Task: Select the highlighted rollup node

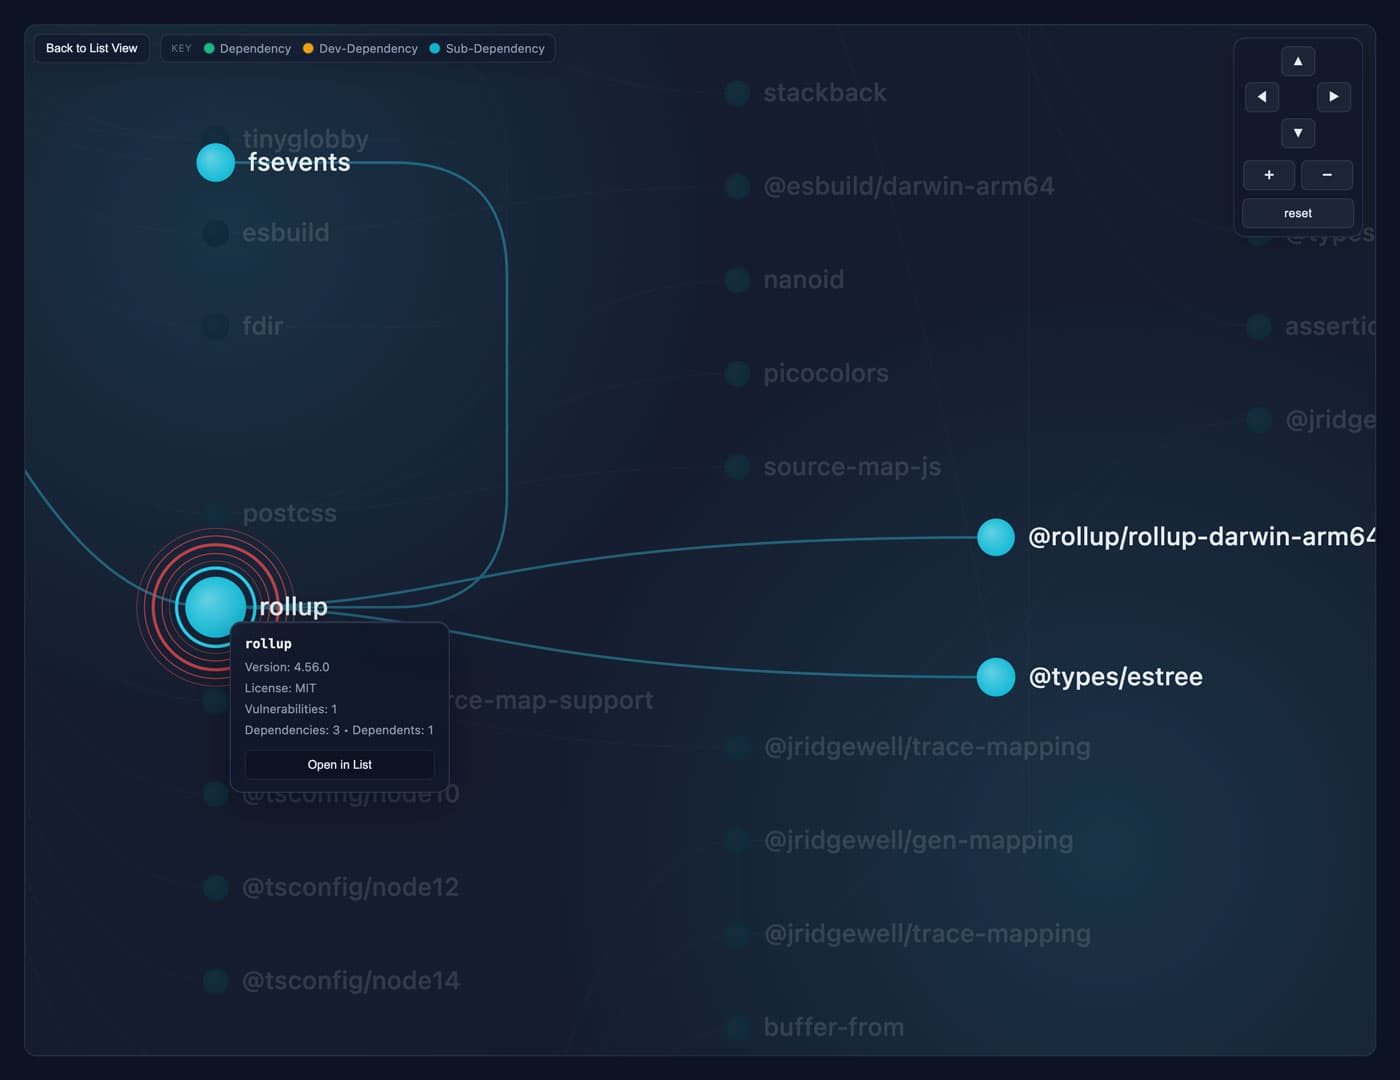Action: tap(214, 605)
